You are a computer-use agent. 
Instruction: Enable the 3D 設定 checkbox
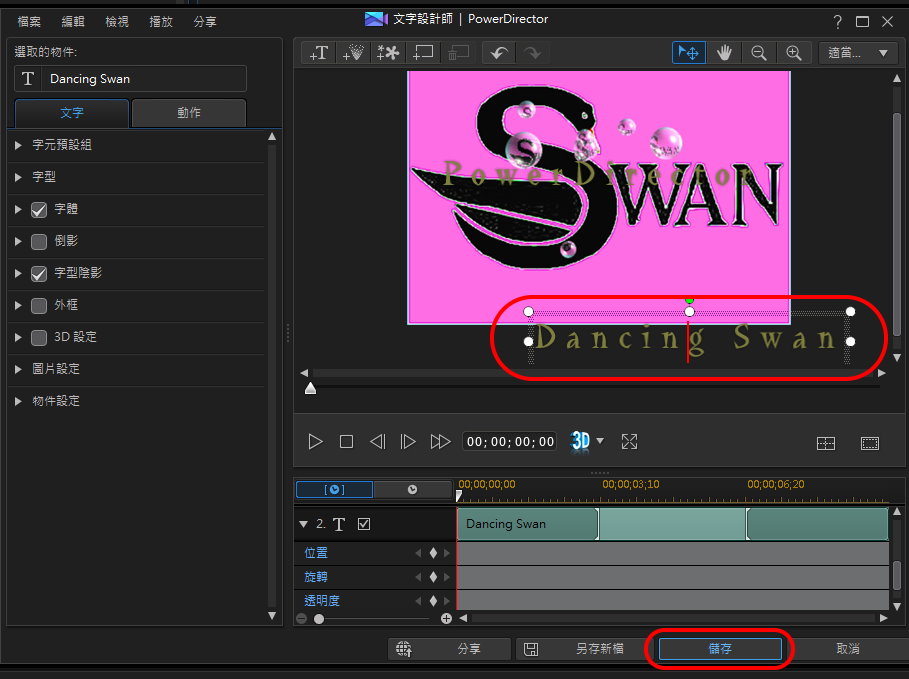point(39,337)
